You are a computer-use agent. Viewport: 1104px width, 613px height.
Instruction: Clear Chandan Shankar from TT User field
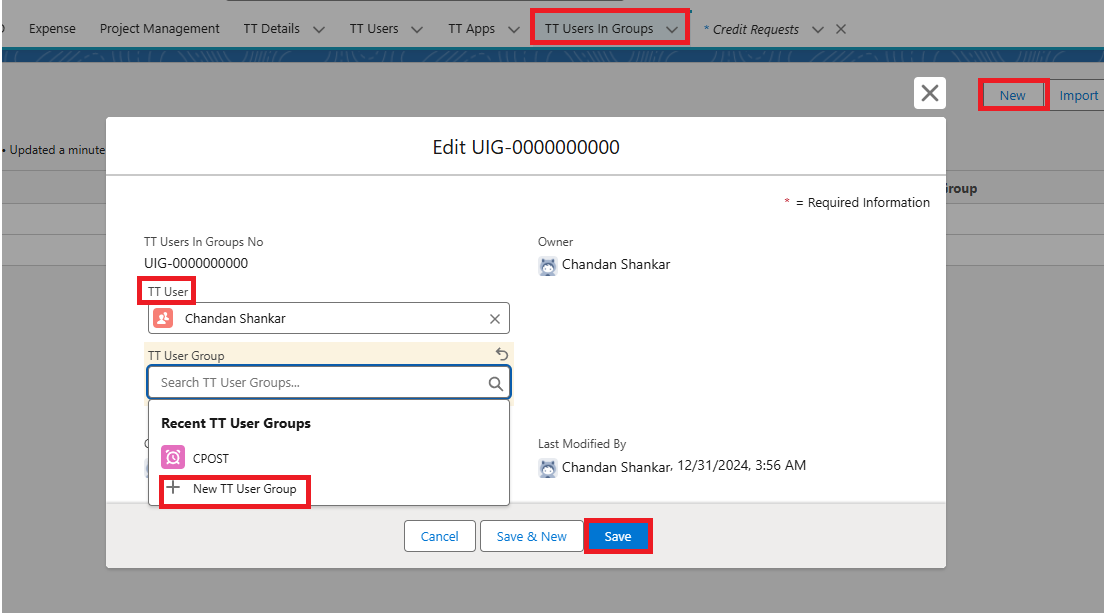(x=495, y=319)
